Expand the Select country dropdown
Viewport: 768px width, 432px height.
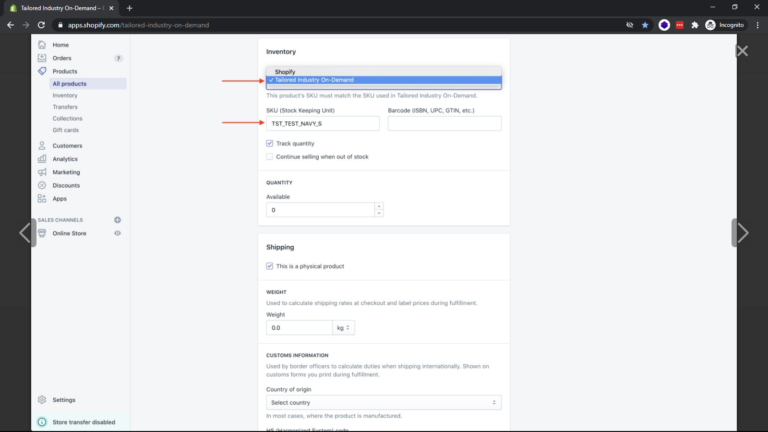click(383, 402)
